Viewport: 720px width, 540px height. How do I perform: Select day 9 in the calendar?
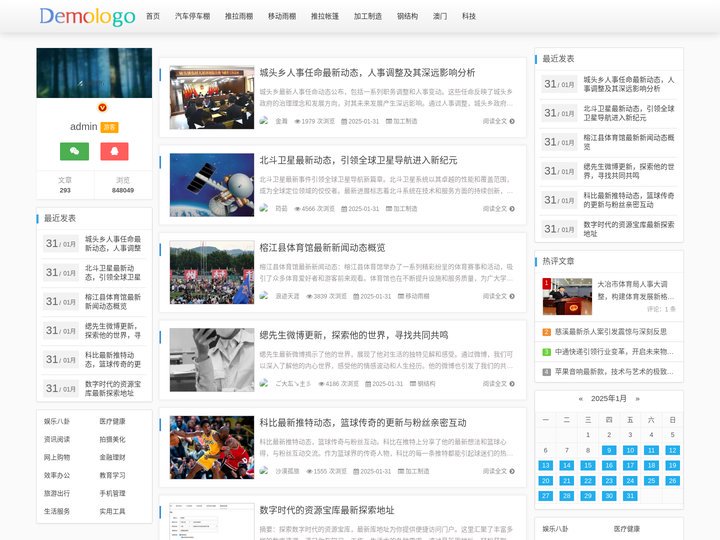pos(609,450)
